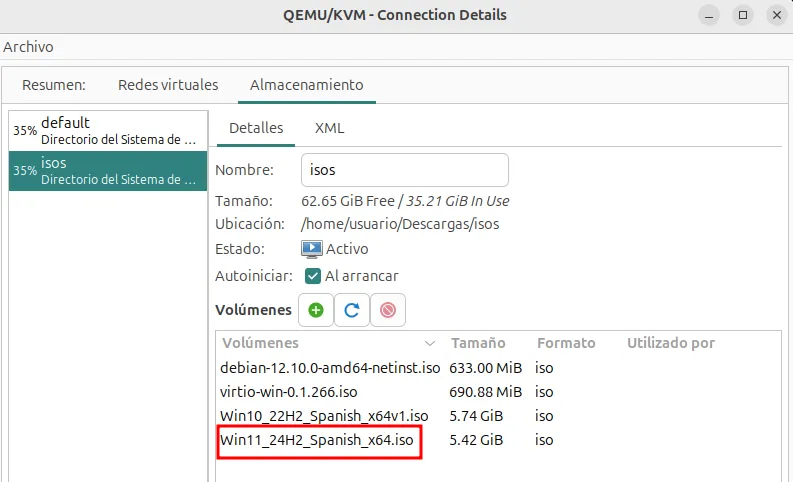
Task: Click the refresh volume list icon
Action: 352,310
